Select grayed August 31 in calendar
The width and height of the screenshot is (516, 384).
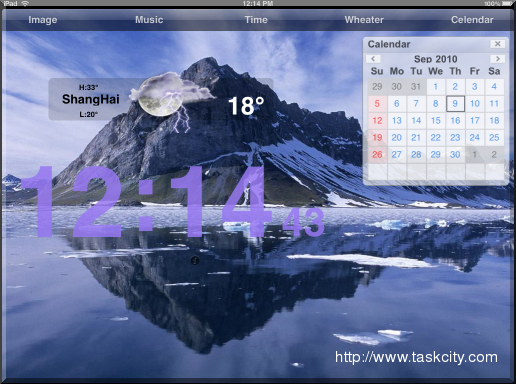pyautogui.click(x=416, y=87)
